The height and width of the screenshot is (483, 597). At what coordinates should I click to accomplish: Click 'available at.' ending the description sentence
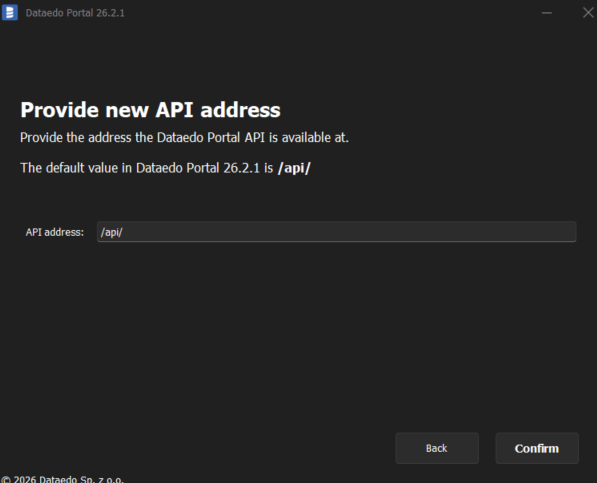pos(315,137)
